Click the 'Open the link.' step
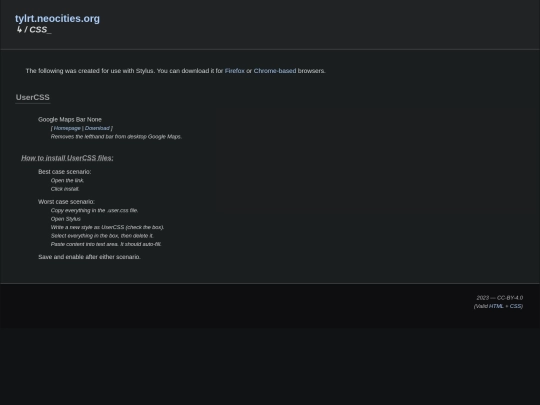Screen dimensions: 540x405 click(x=67, y=180)
